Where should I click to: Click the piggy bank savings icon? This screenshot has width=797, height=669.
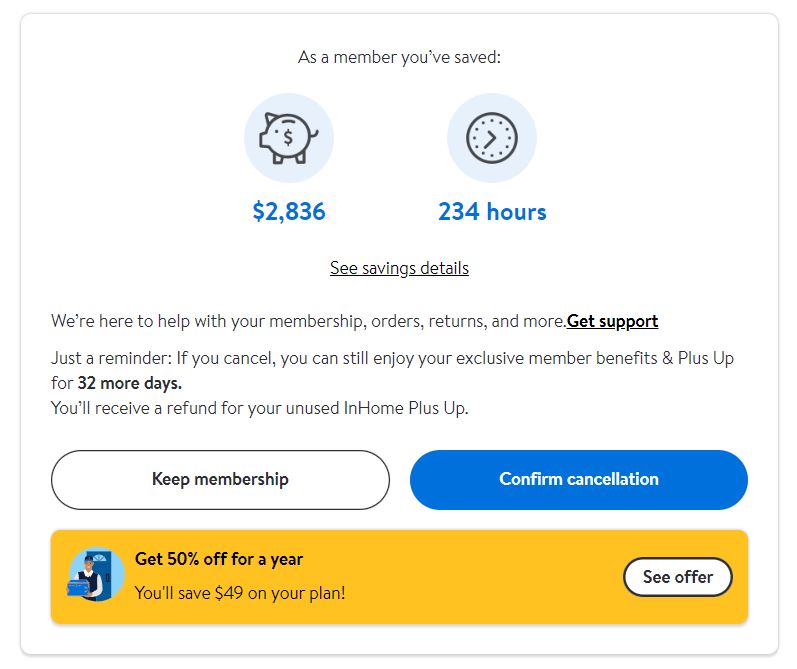tap(288, 138)
